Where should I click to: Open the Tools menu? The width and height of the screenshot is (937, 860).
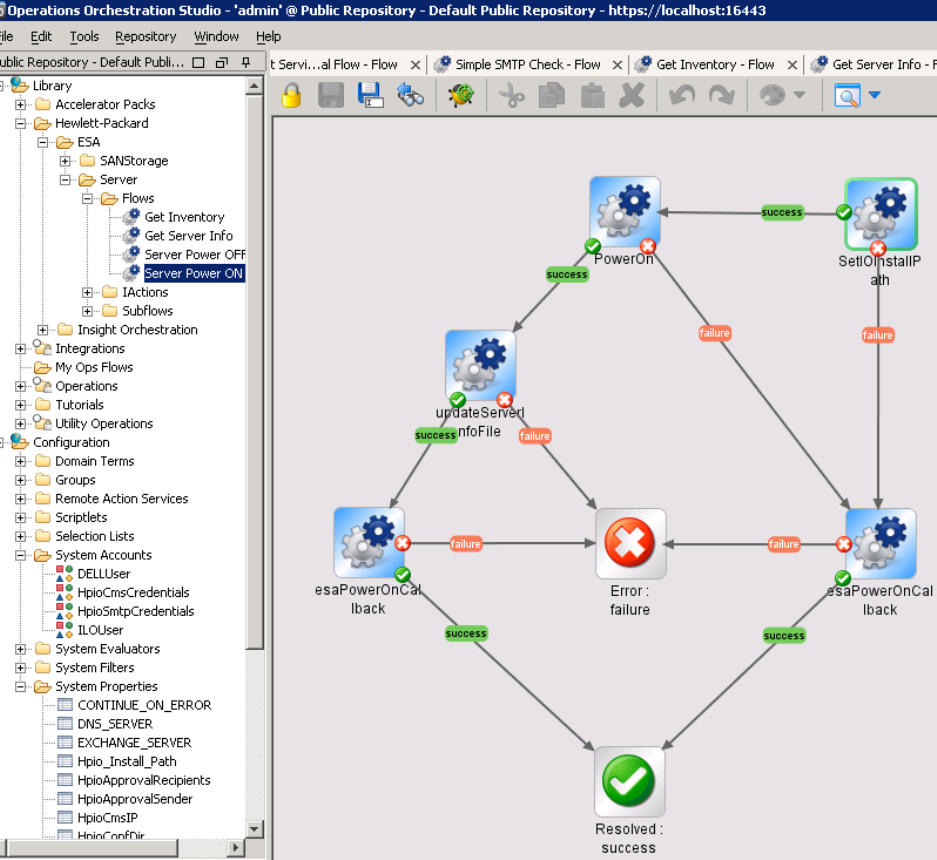(x=84, y=36)
